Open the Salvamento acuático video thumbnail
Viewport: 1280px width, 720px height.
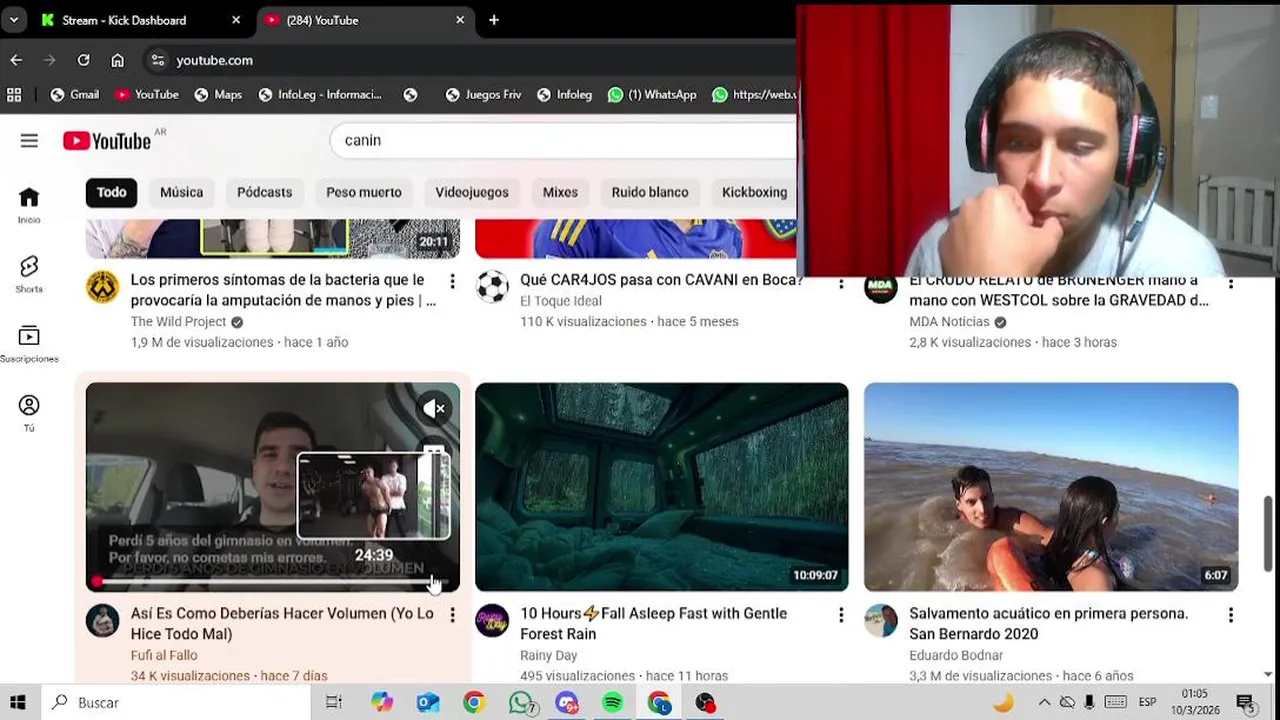click(1051, 487)
